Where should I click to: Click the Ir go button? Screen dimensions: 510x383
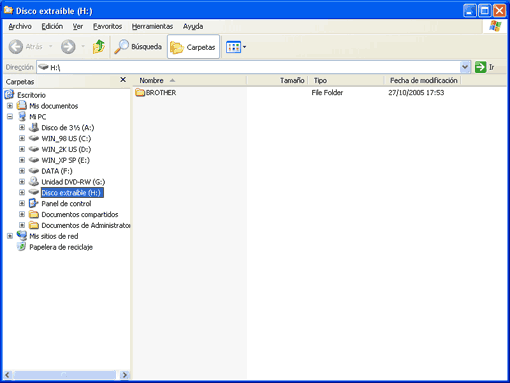click(x=485, y=67)
